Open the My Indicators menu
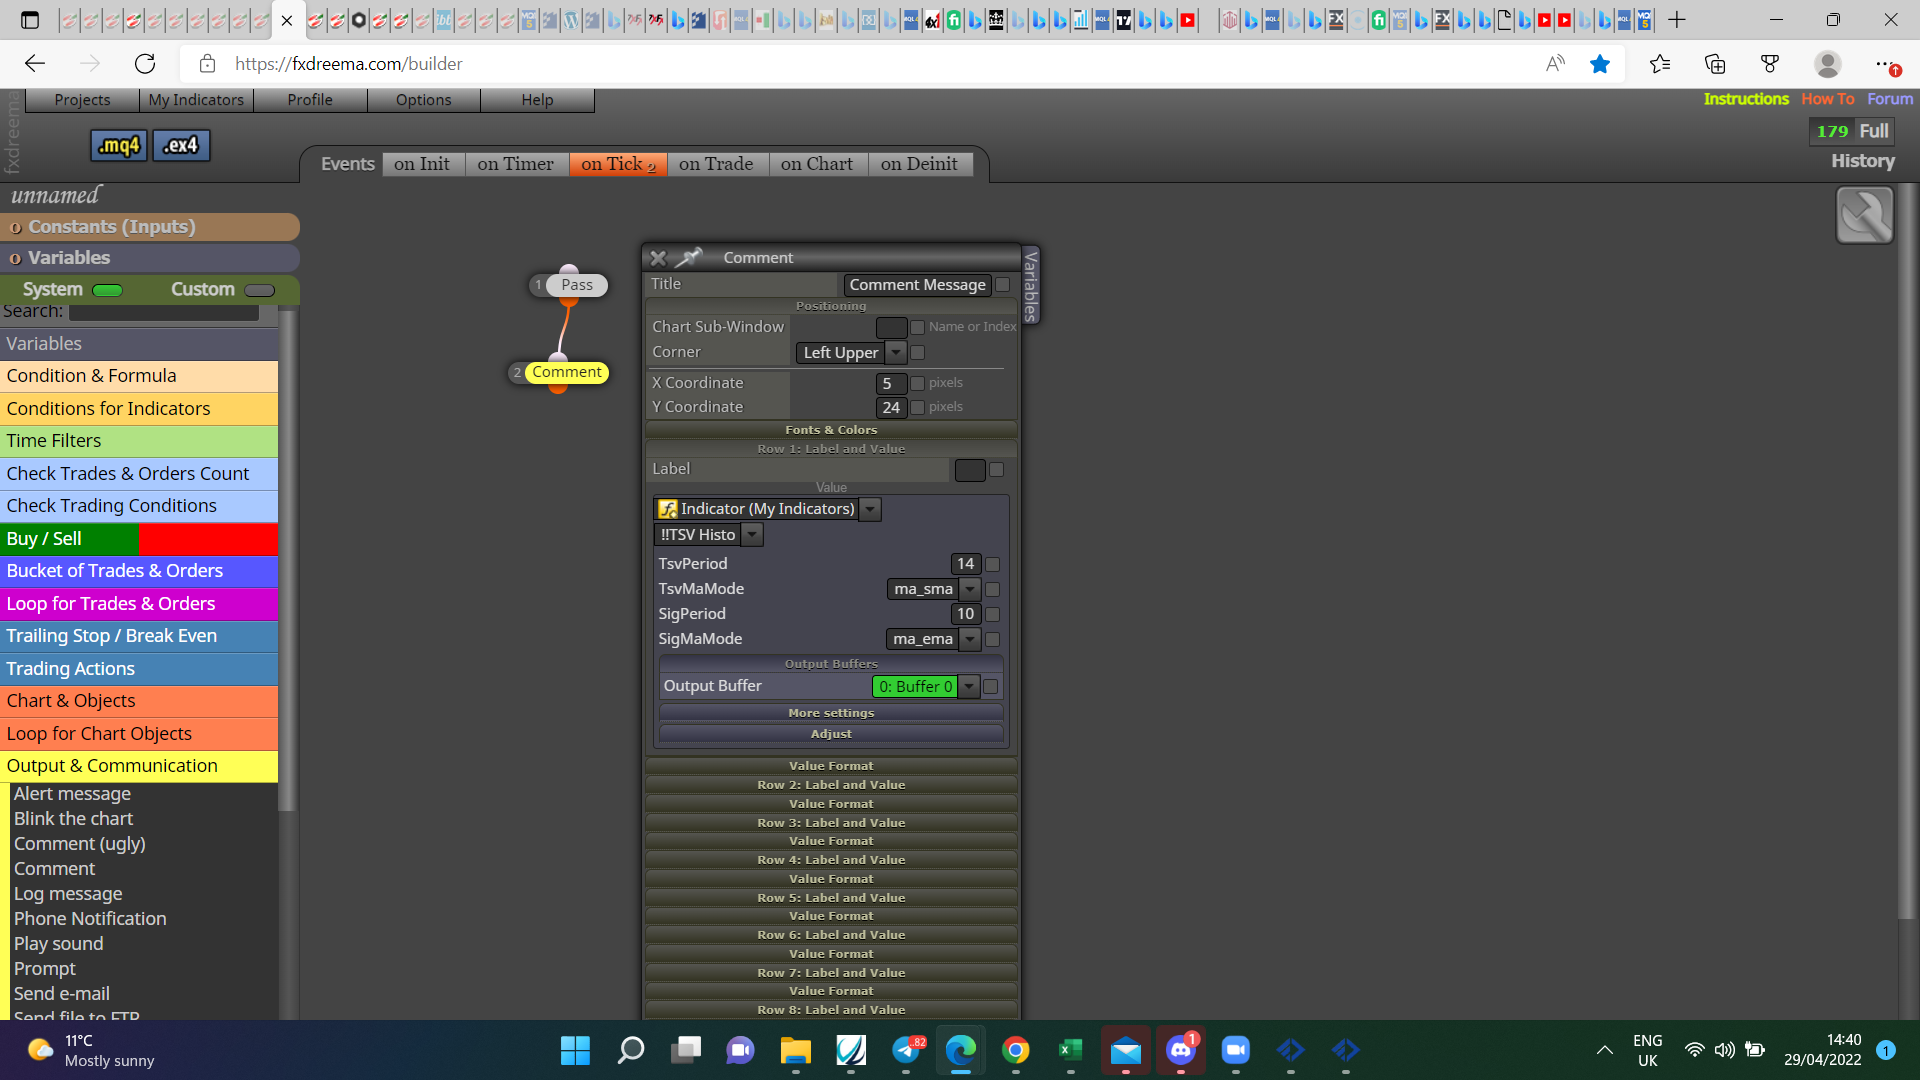 click(196, 100)
